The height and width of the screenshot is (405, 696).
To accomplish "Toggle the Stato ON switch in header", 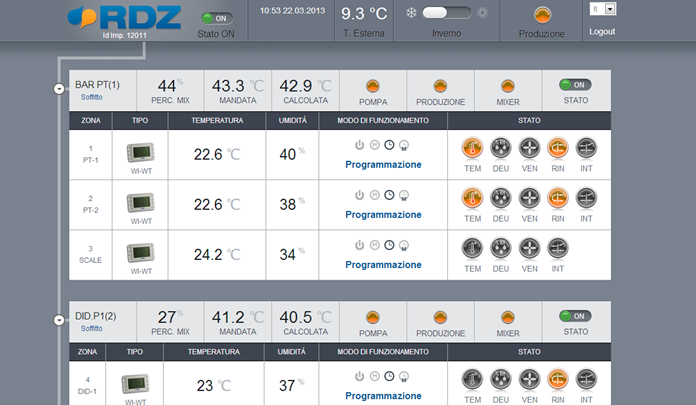I will 215,18.
